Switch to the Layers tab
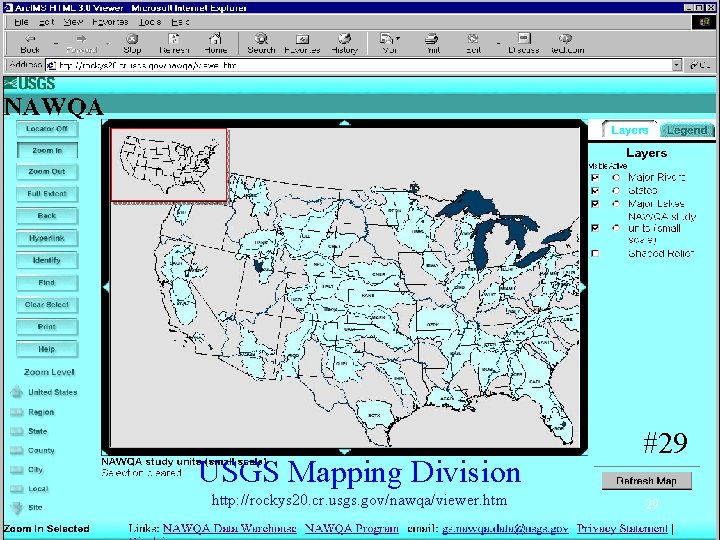 coord(630,130)
